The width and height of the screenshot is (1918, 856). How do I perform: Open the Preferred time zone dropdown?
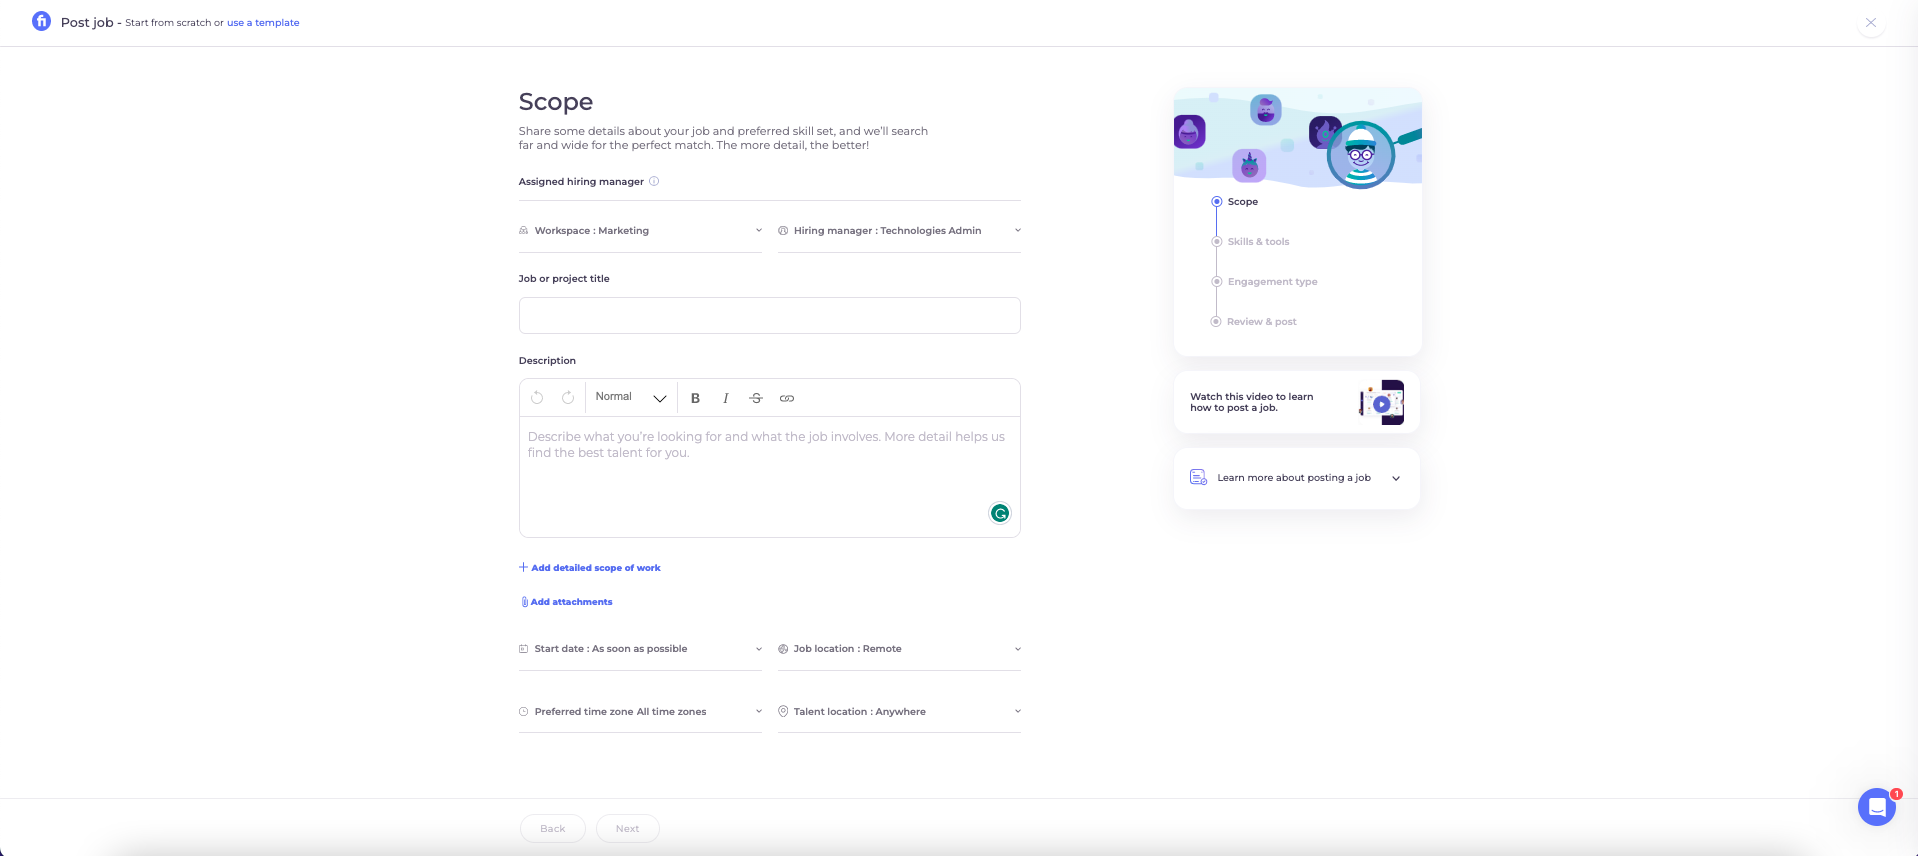coord(640,712)
